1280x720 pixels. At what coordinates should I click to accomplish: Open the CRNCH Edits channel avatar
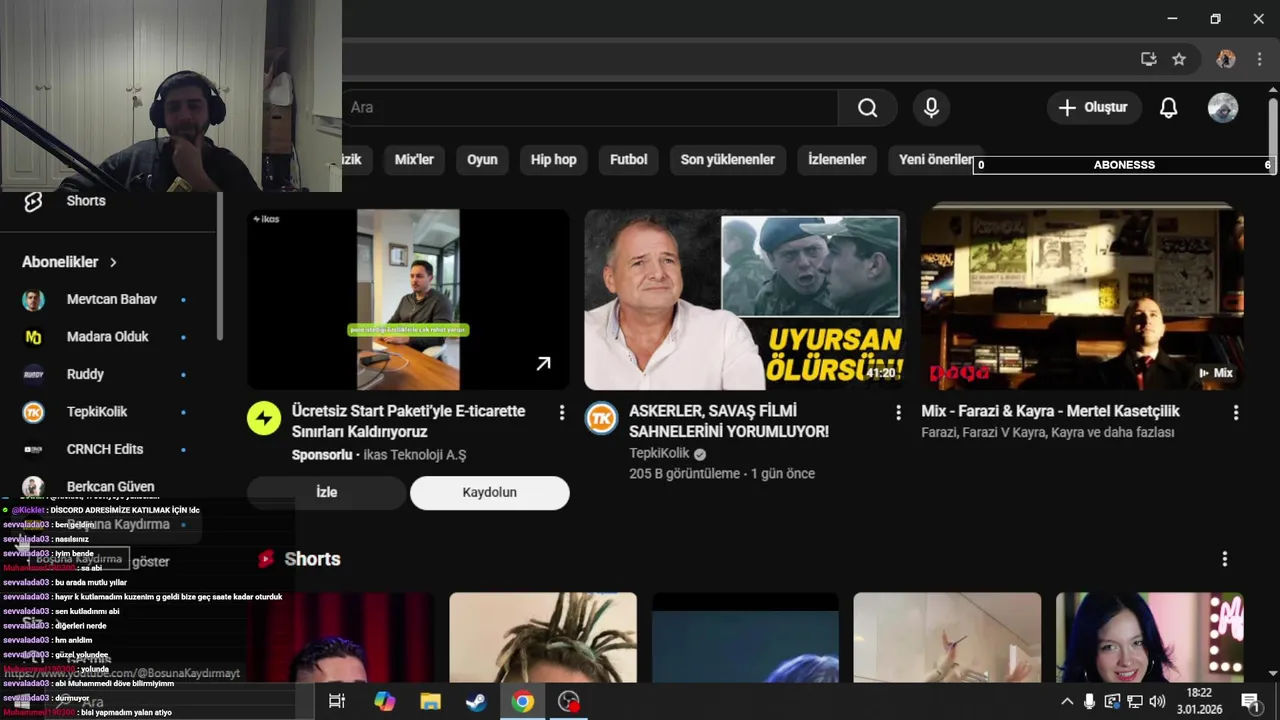[x=33, y=449]
